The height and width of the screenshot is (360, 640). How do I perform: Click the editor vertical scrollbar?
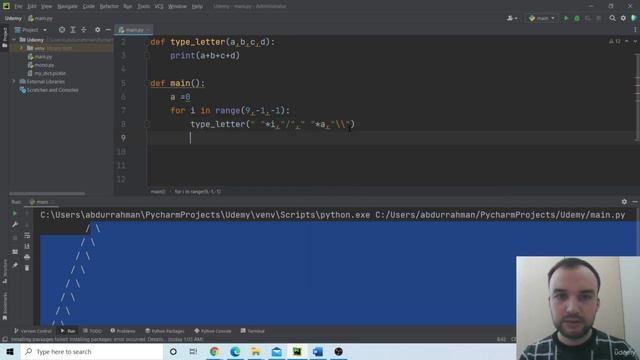[x=638, y=98]
